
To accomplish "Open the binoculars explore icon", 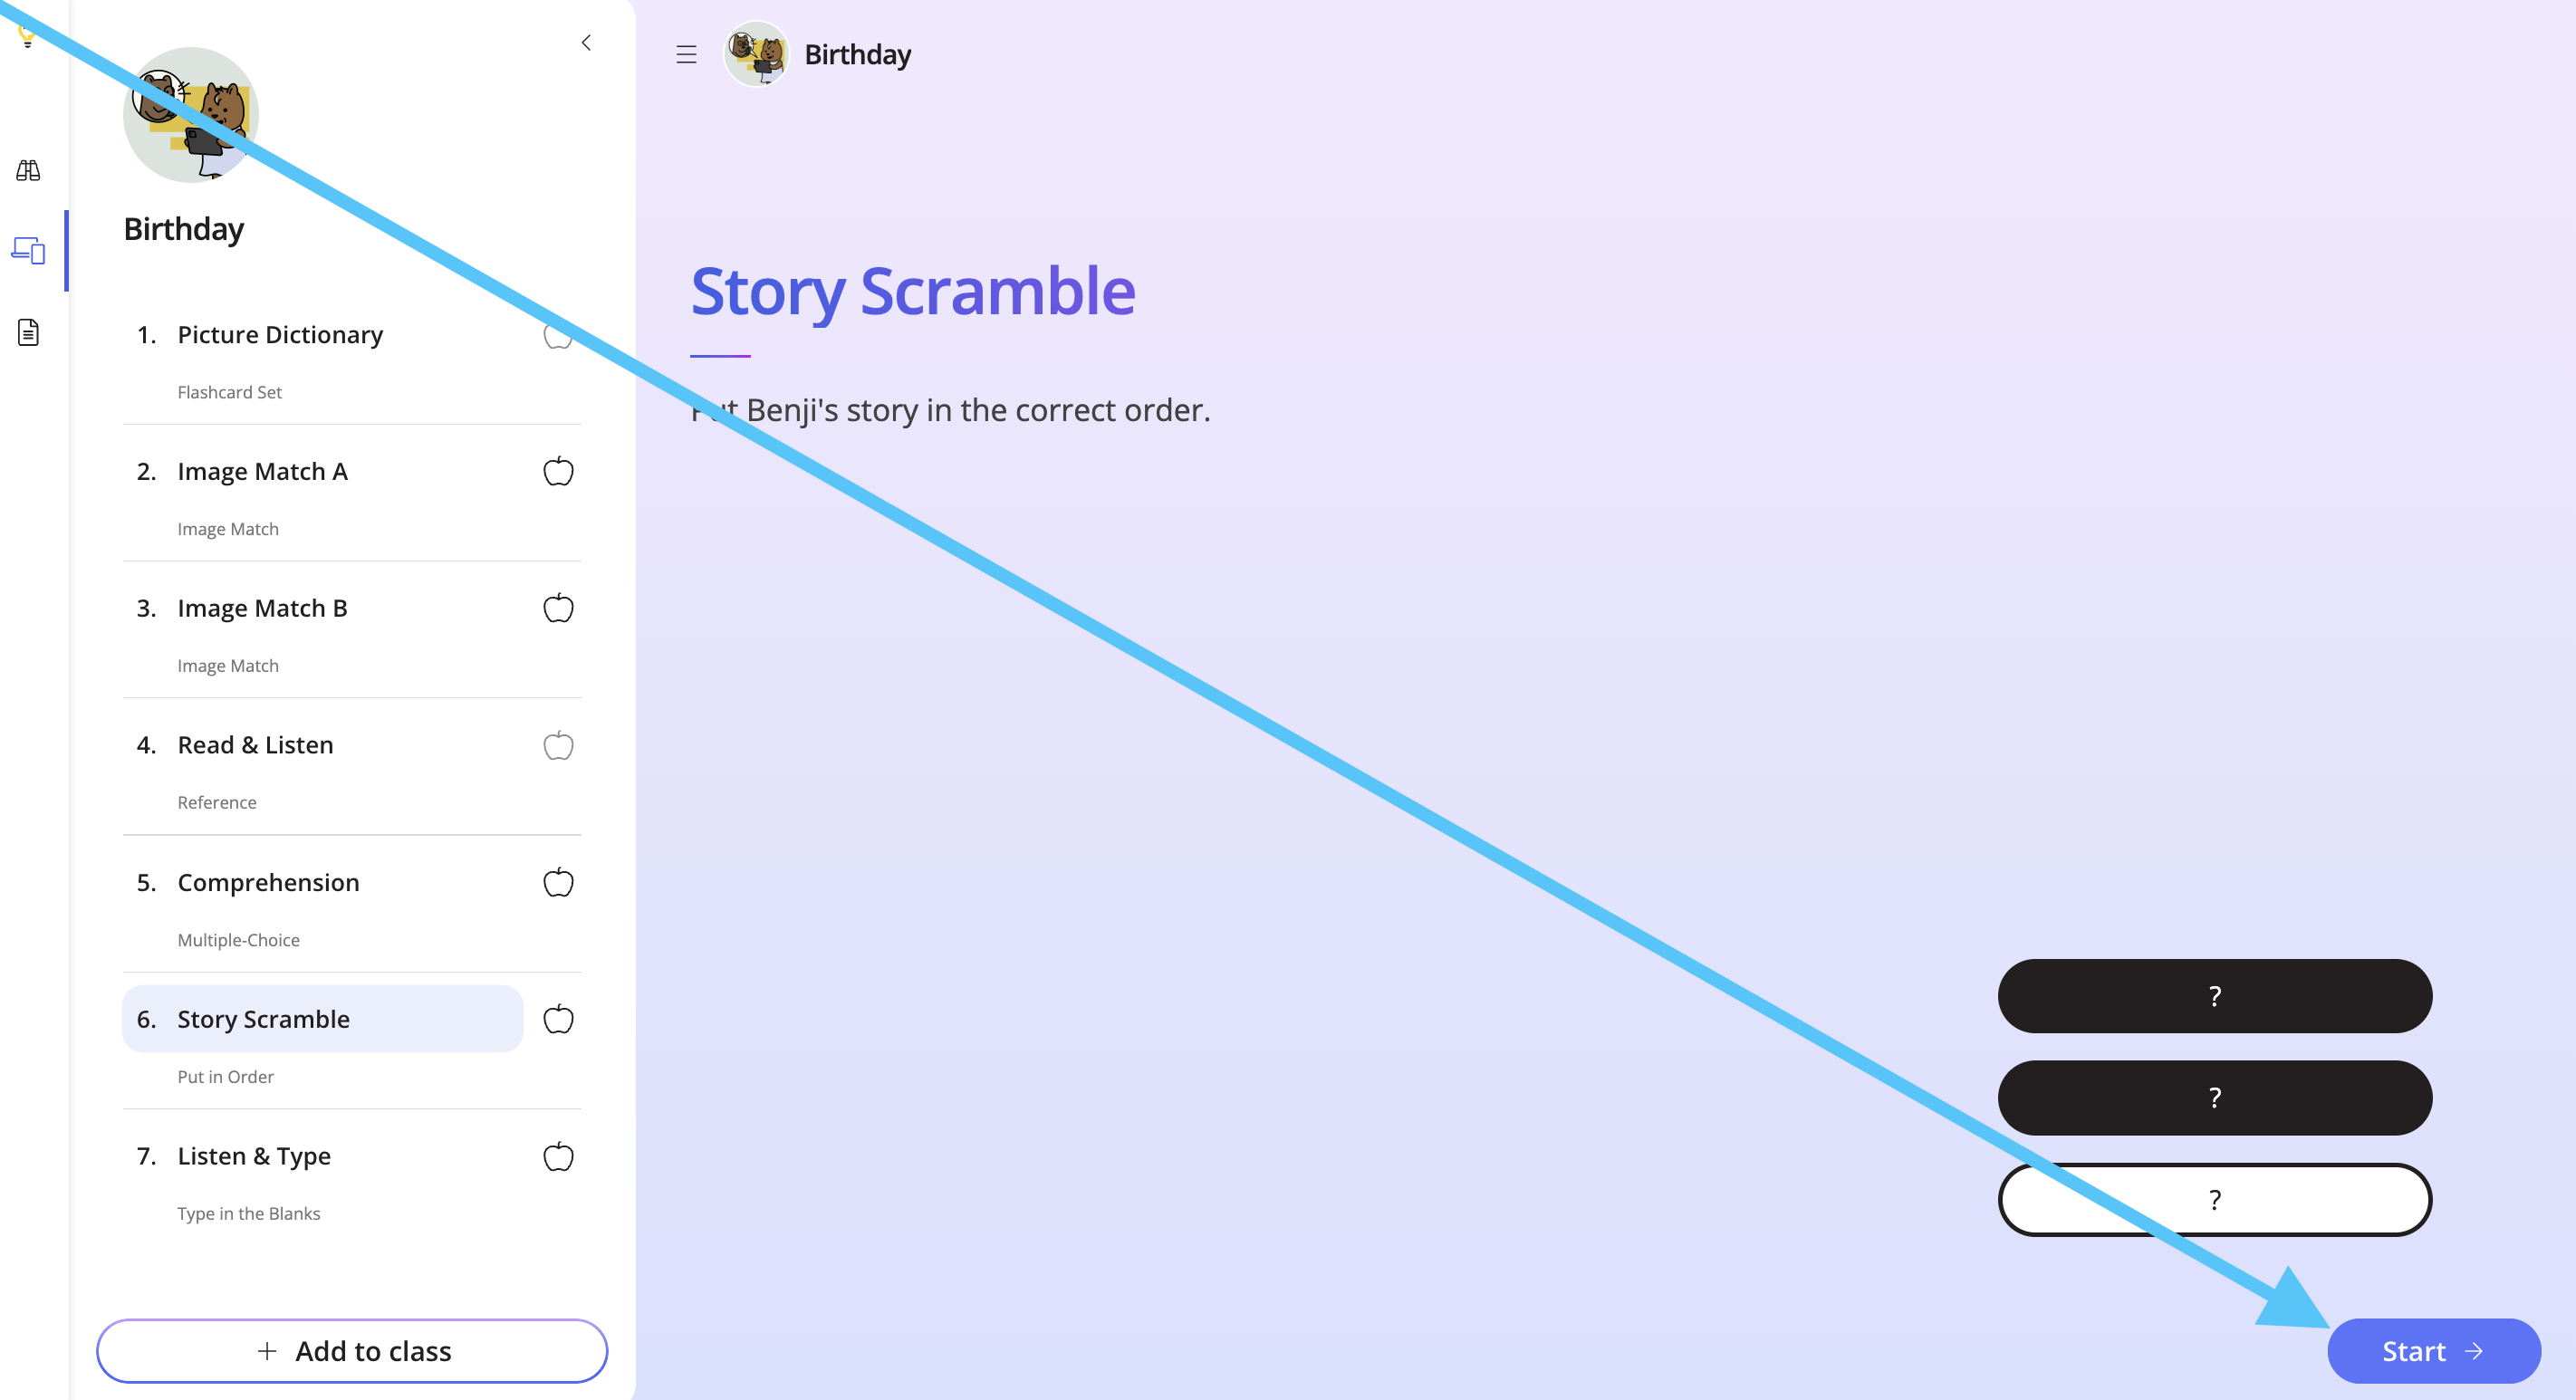I will coord(28,170).
